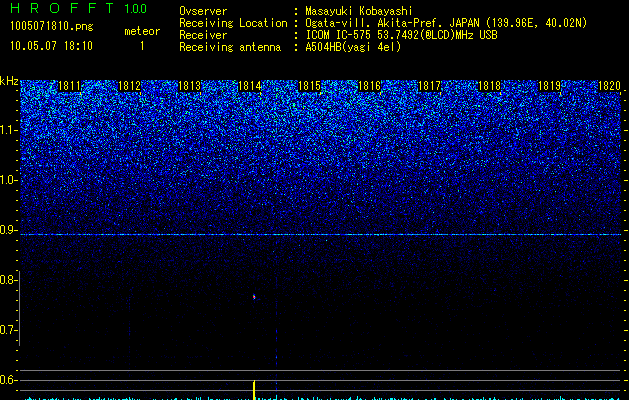Click the yellow meteor detection spike
Screen dimensions: 629x400
(254, 390)
